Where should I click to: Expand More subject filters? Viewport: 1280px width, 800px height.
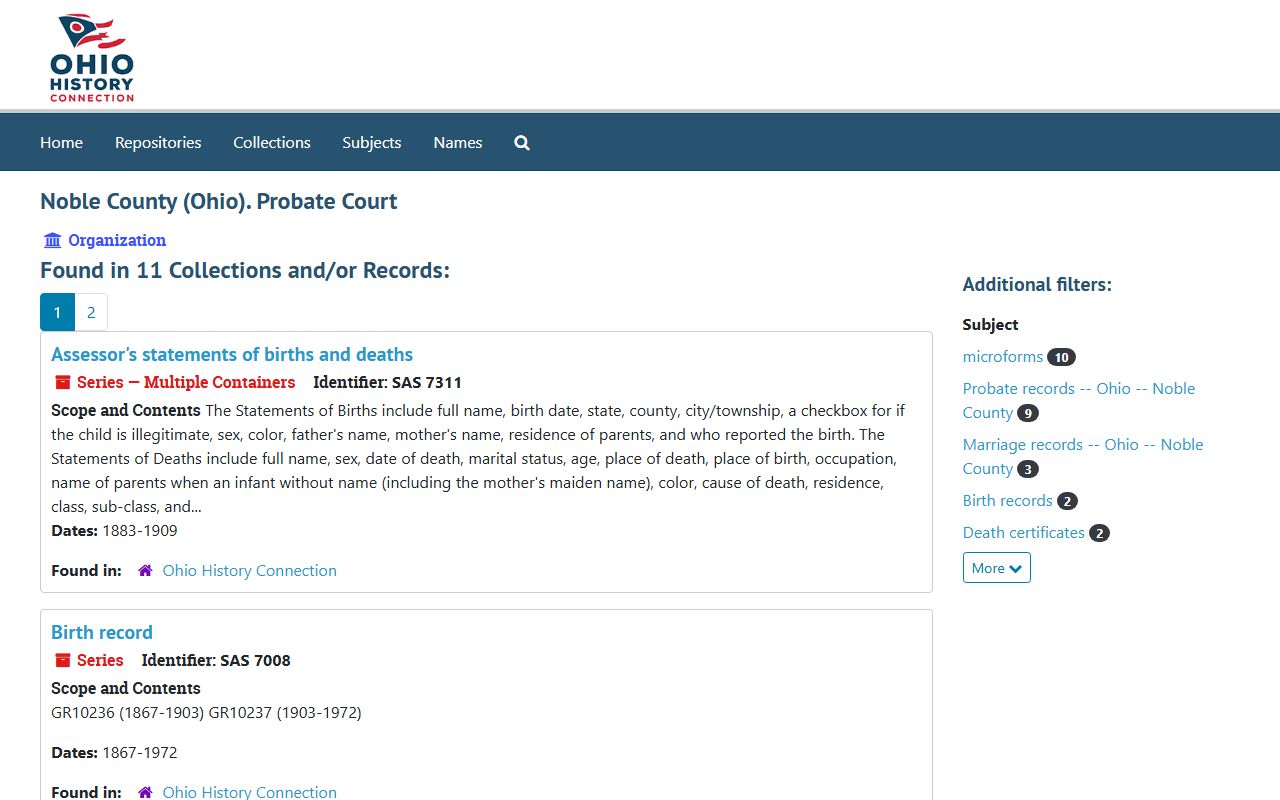tap(997, 568)
